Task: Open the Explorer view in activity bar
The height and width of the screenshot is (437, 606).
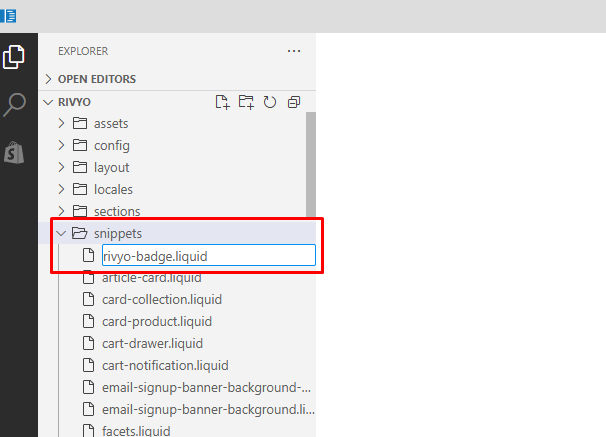Action: pos(14,57)
